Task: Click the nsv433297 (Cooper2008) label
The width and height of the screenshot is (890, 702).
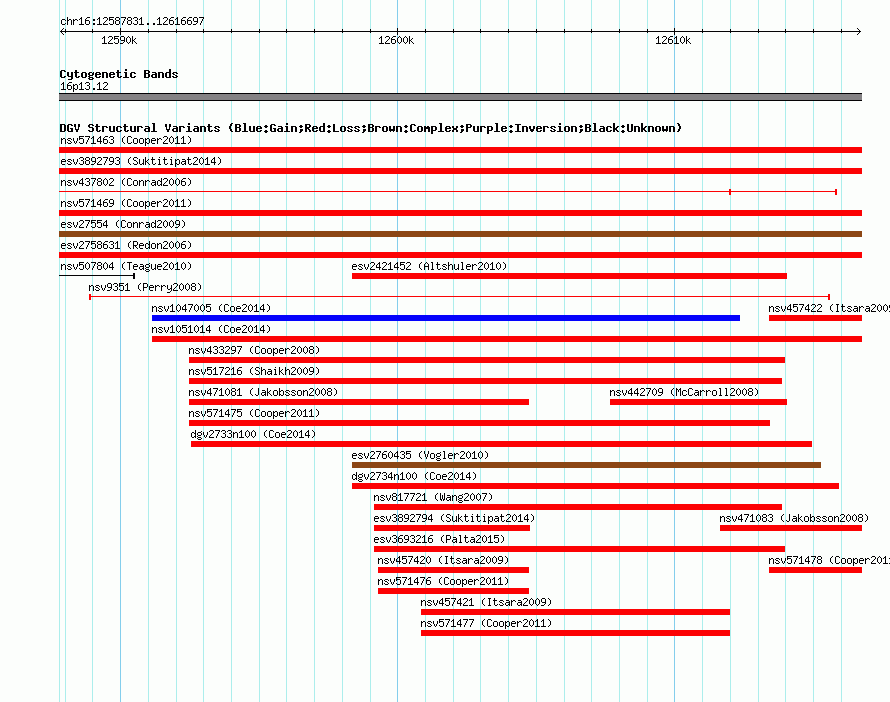Action: pos(254,350)
